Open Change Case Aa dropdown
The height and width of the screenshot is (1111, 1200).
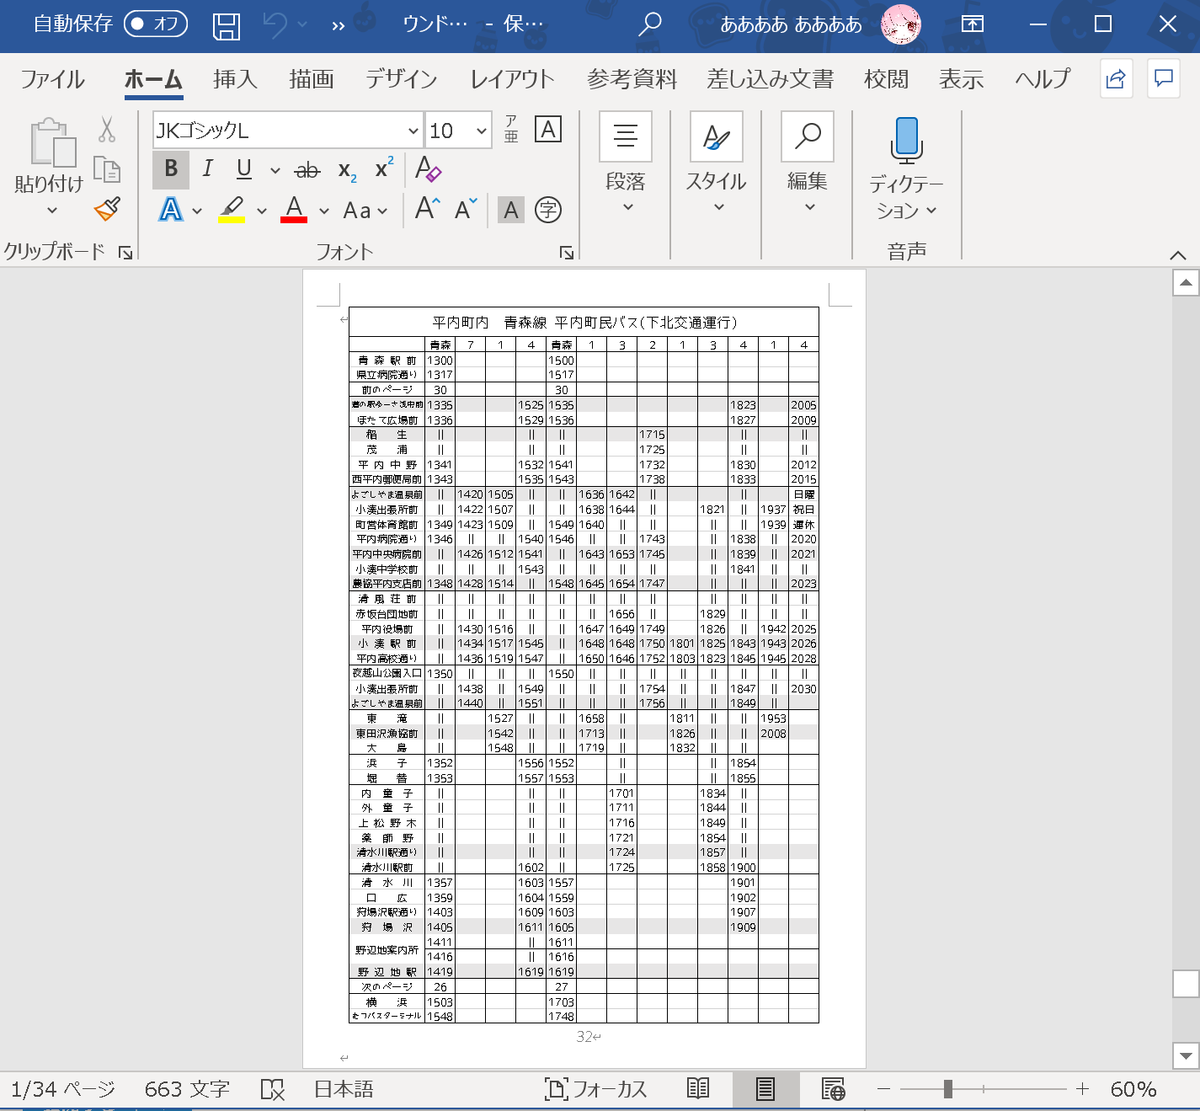tap(364, 210)
